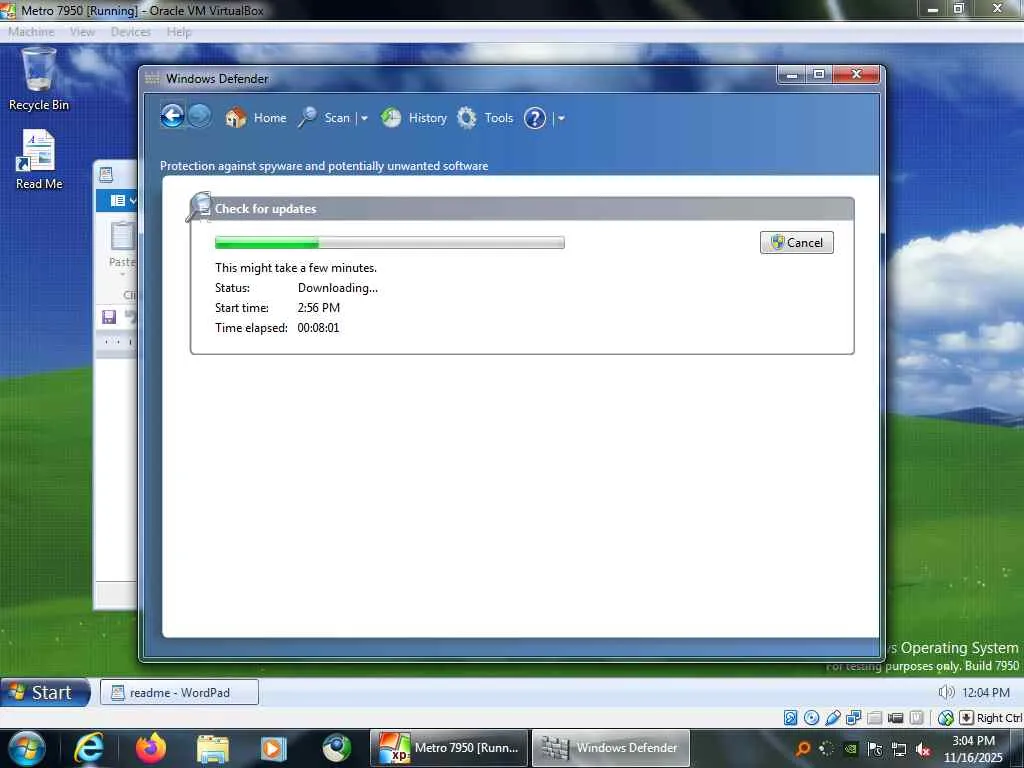1024x768 pixels.
Task: Click the VirtualBox network status icon
Action: coord(854,718)
